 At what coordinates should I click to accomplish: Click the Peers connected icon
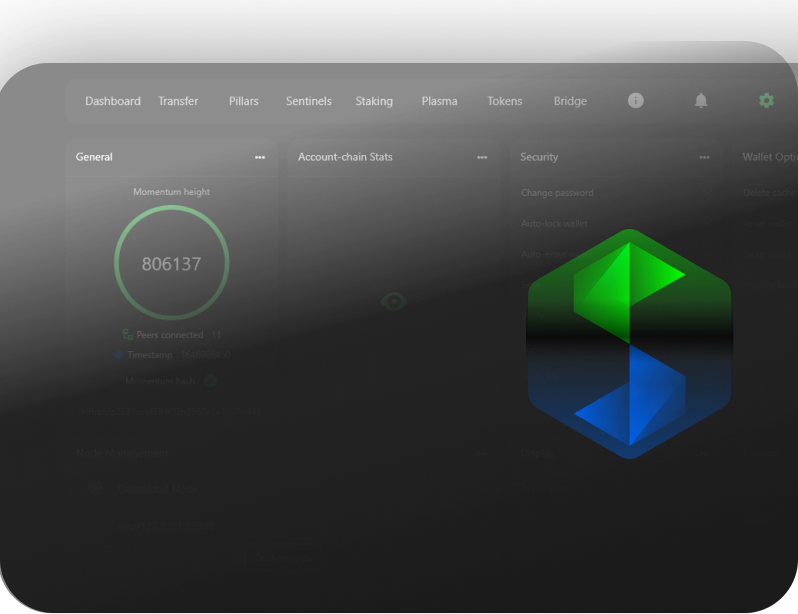127,335
